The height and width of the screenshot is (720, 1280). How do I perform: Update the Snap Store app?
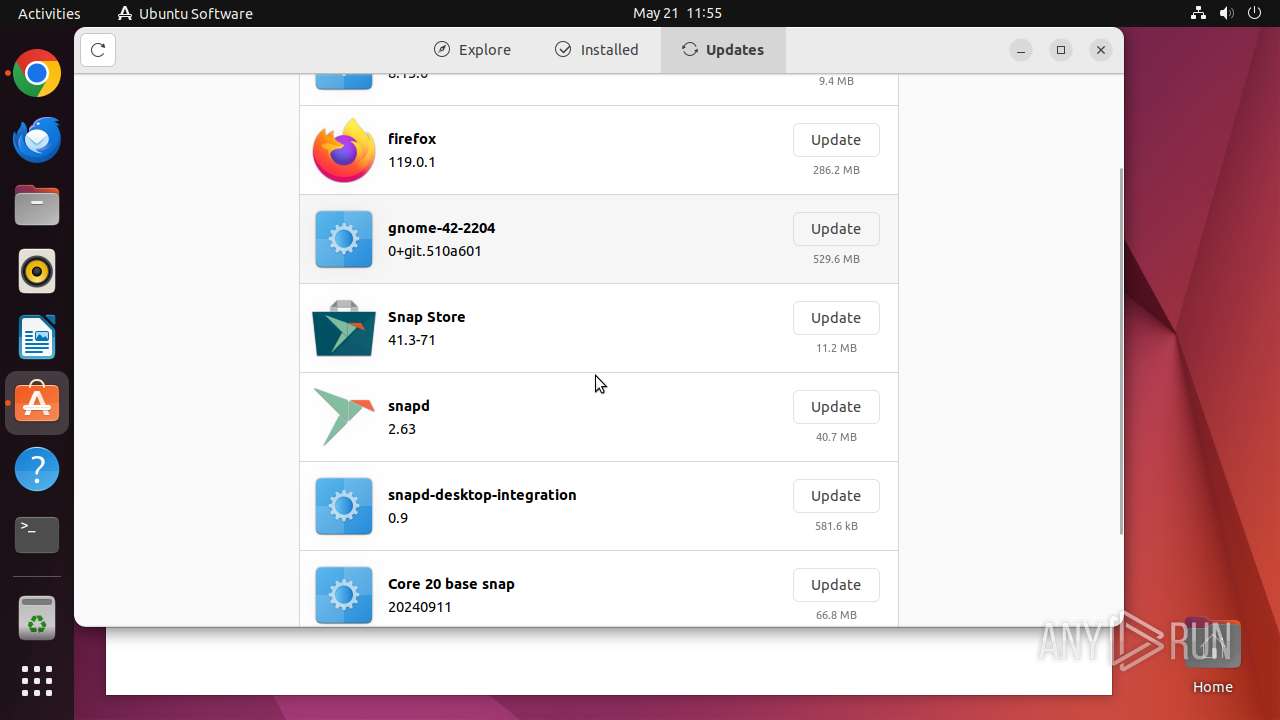click(x=836, y=318)
